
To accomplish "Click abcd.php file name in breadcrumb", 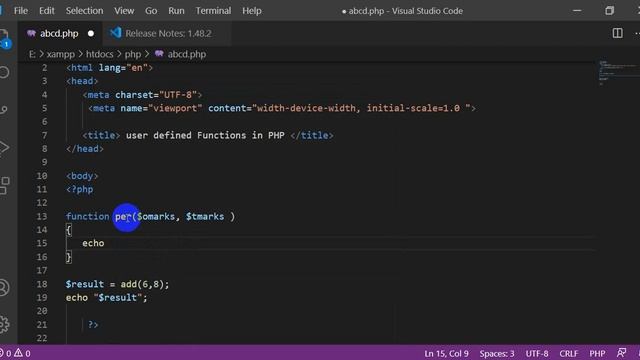I will 187,54.
